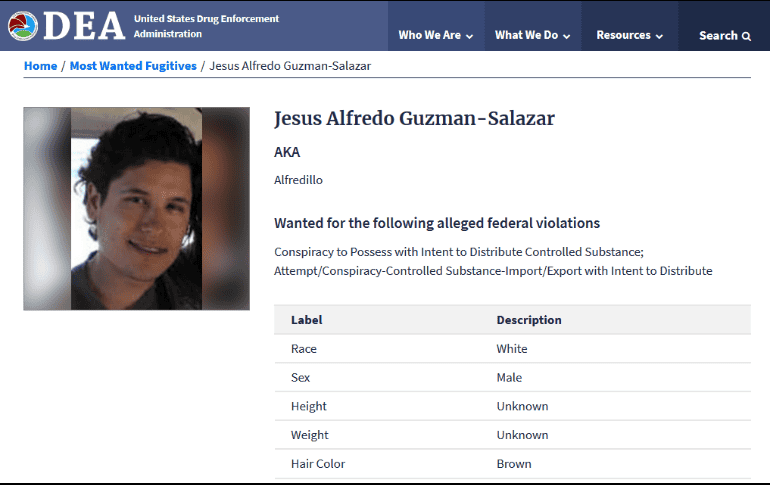This screenshot has height=485, width=770.
Task: Click United States Drug Enforcement Administration text
Action: click(x=206, y=26)
